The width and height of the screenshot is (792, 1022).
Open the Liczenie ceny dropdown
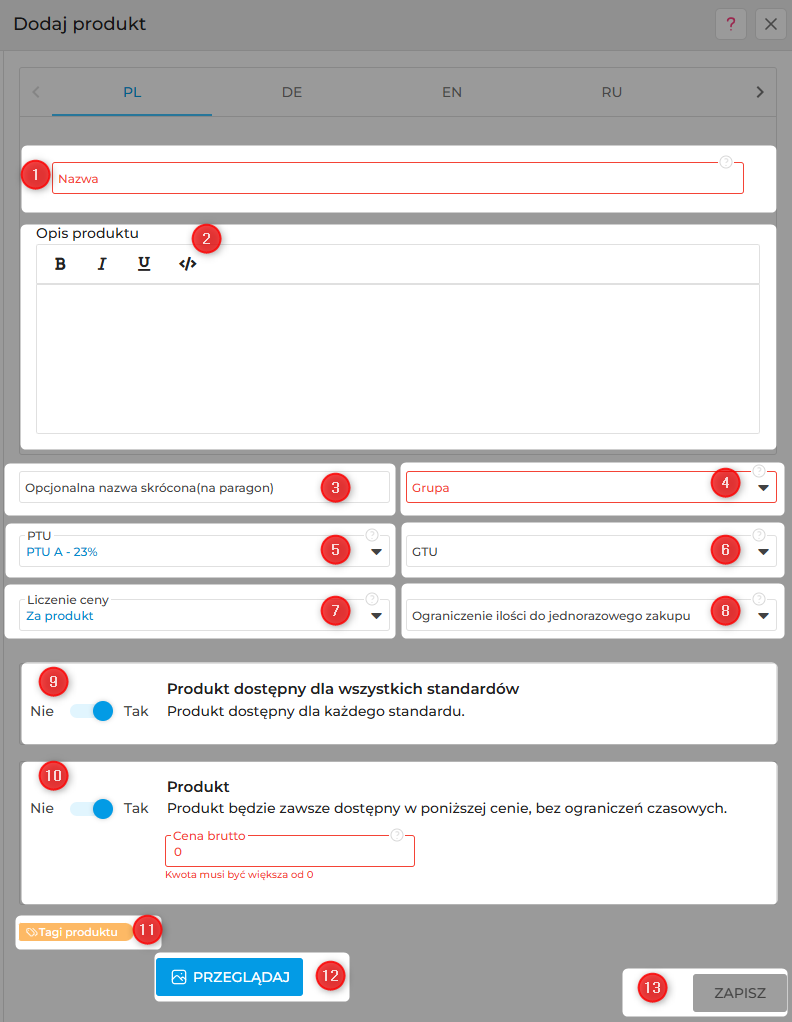click(x=204, y=615)
